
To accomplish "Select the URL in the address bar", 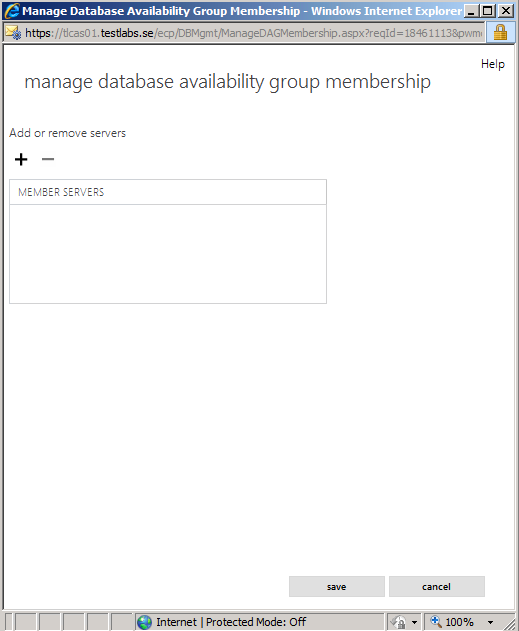I will (x=253, y=33).
